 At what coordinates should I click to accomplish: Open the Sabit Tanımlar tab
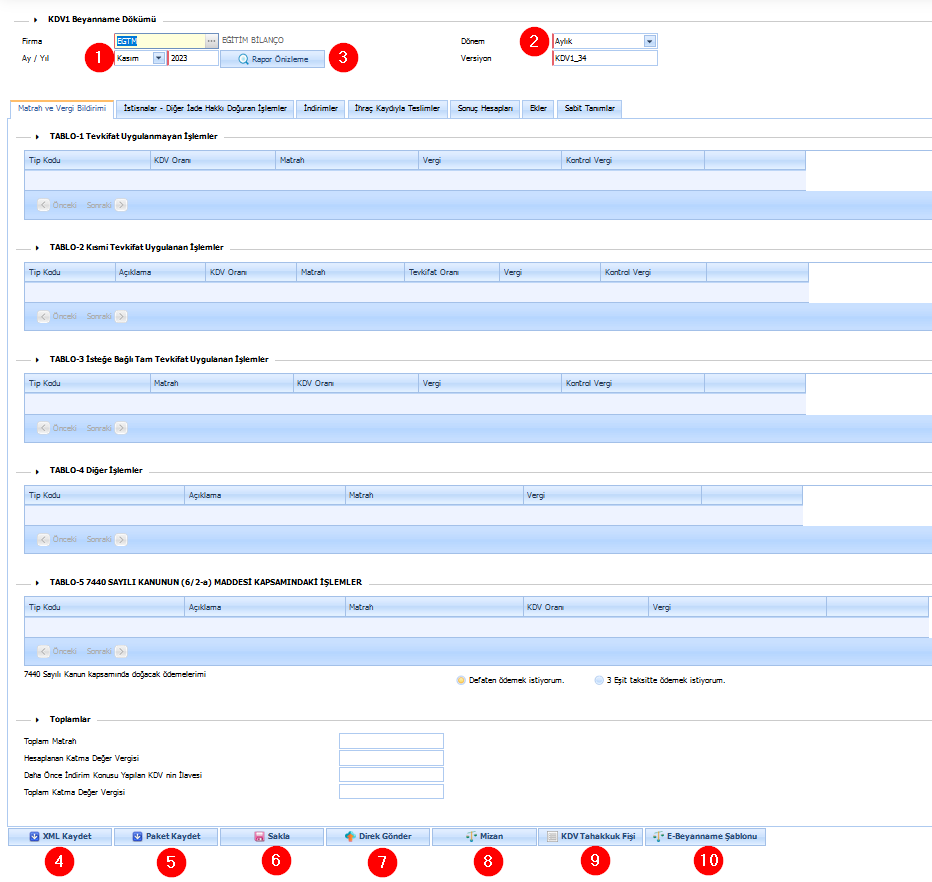(589, 109)
